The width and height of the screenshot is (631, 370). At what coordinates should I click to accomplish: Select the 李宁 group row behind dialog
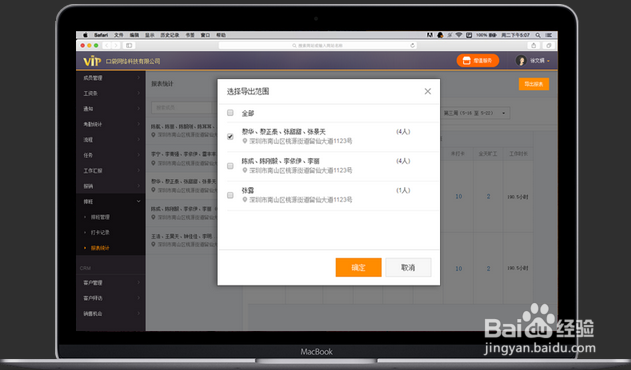pos(181,159)
